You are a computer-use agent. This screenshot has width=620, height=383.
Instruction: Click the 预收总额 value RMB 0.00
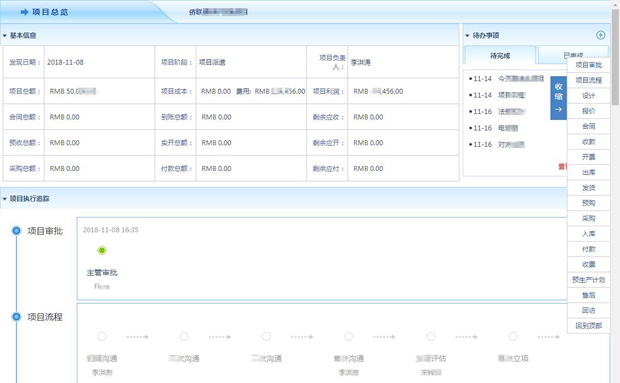pos(64,143)
